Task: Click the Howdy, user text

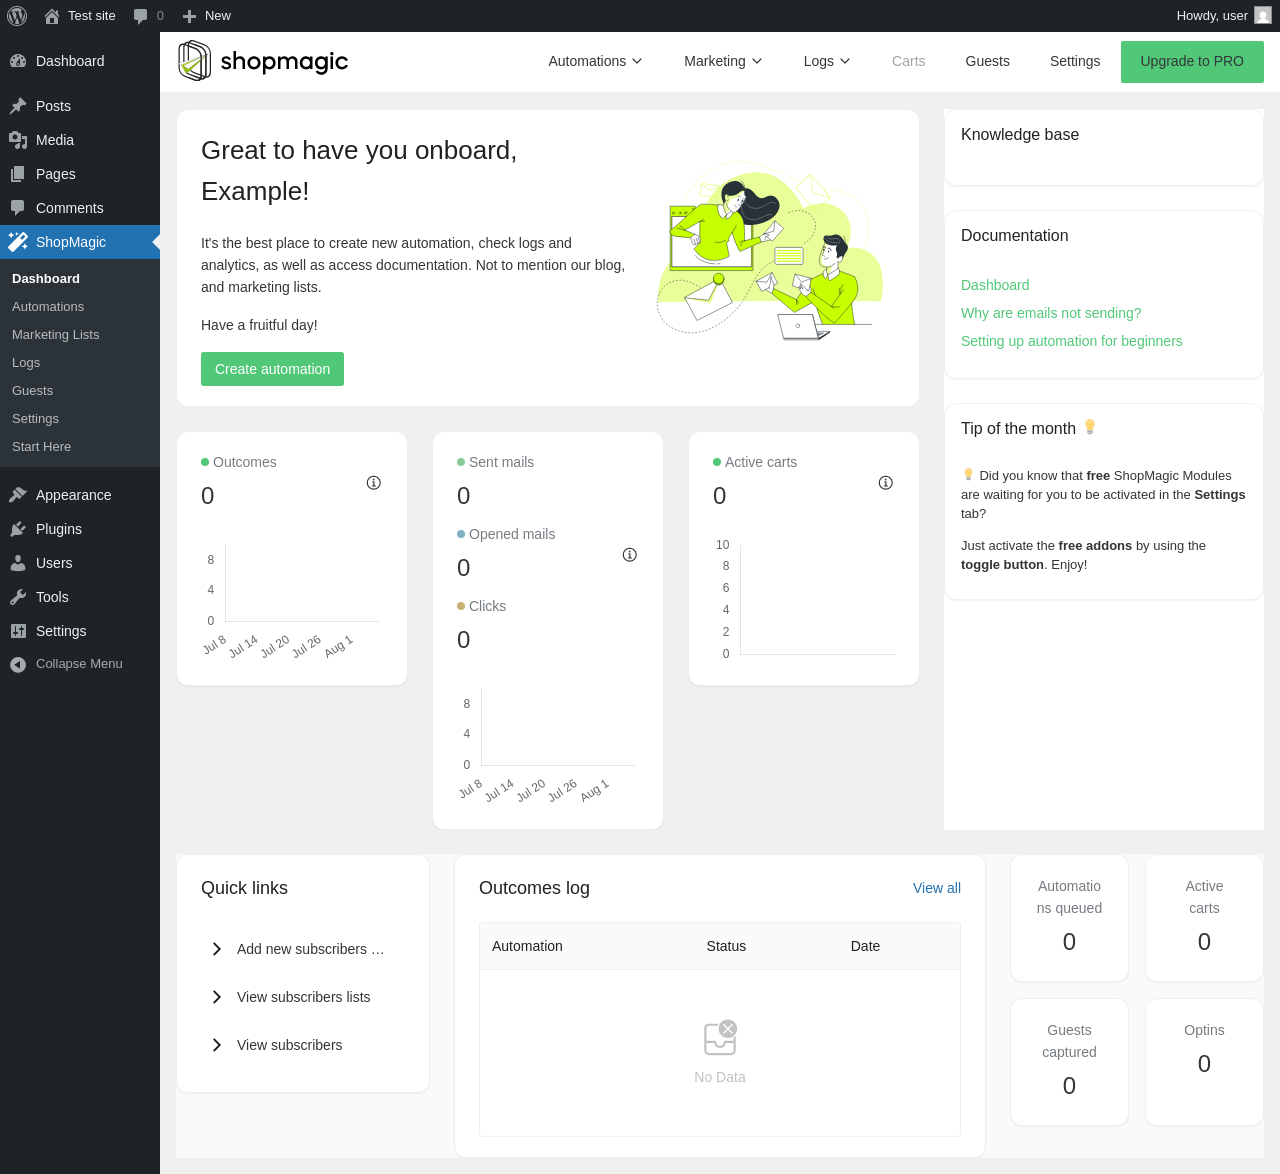Action: (x=1212, y=16)
